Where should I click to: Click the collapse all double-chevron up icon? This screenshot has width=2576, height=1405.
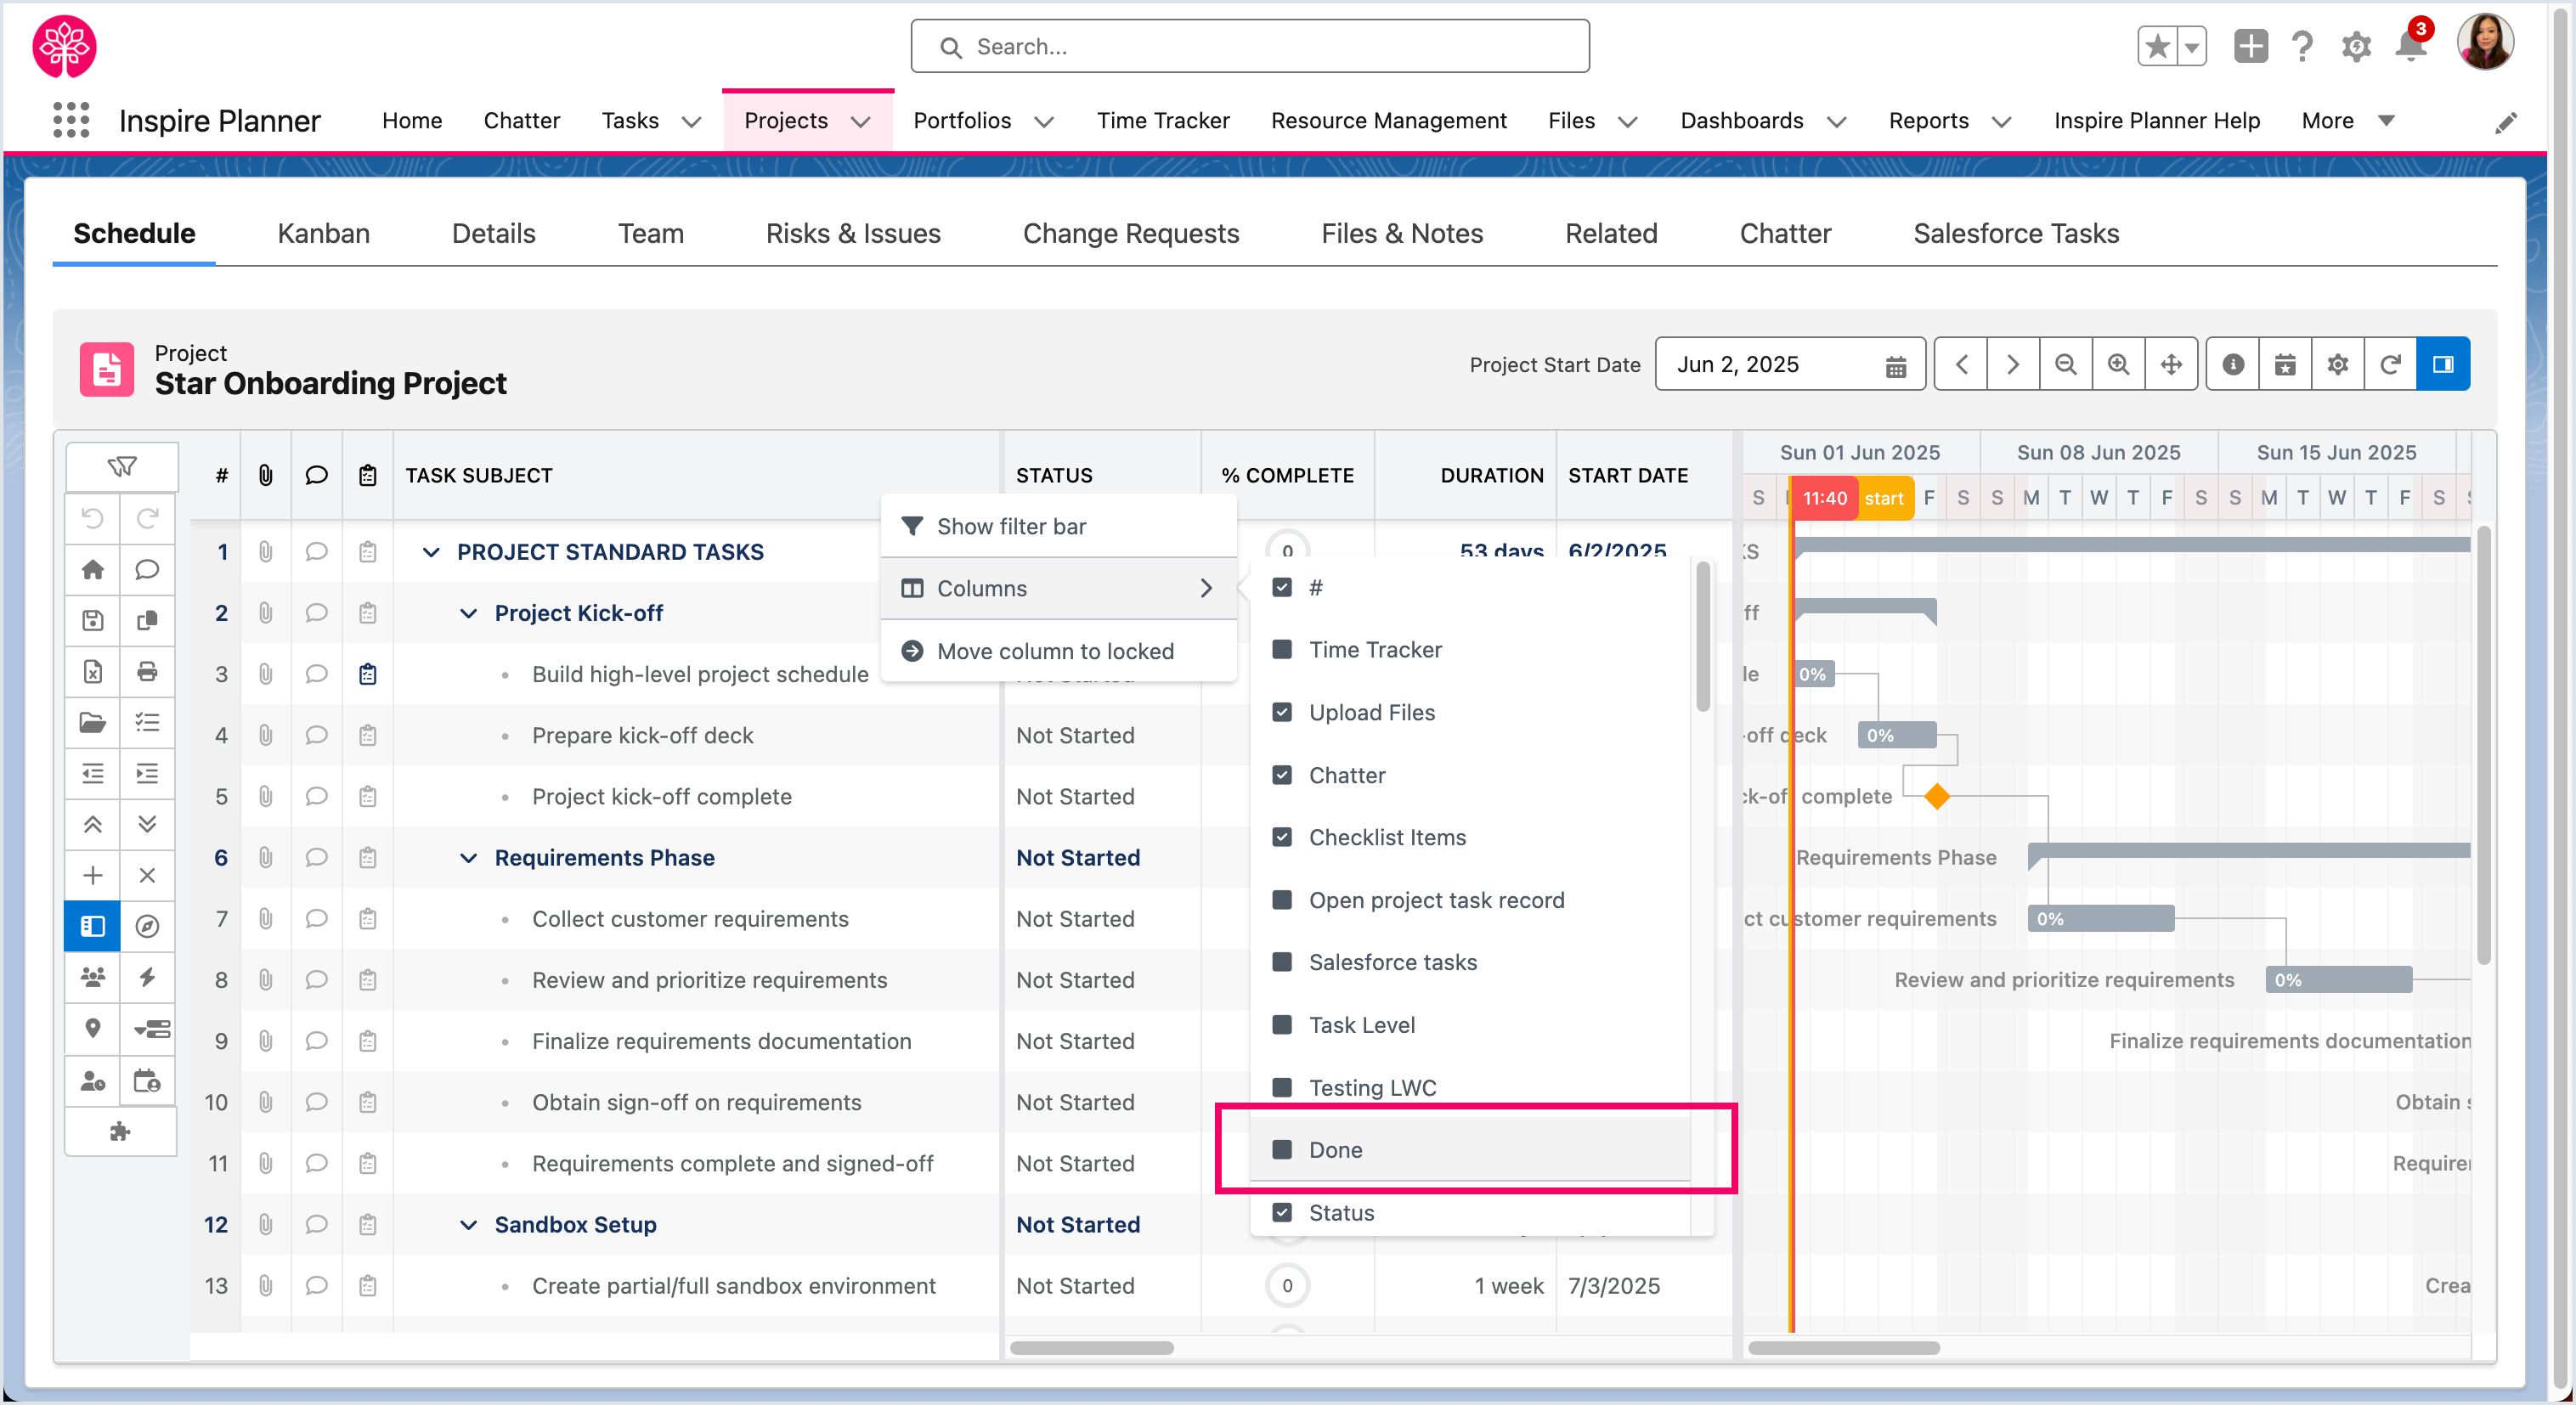93,824
